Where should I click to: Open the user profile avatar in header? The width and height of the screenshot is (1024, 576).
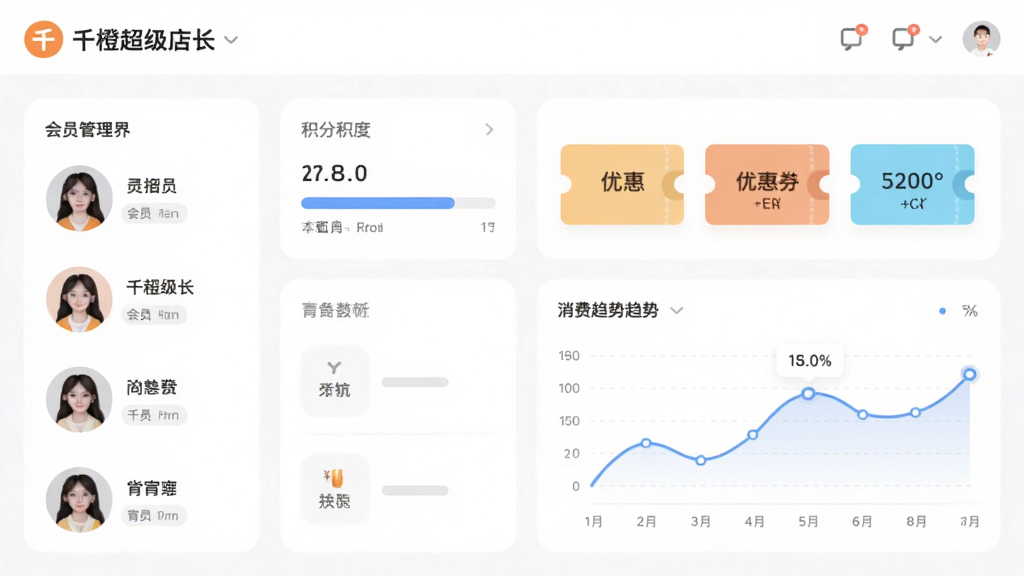(981, 39)
